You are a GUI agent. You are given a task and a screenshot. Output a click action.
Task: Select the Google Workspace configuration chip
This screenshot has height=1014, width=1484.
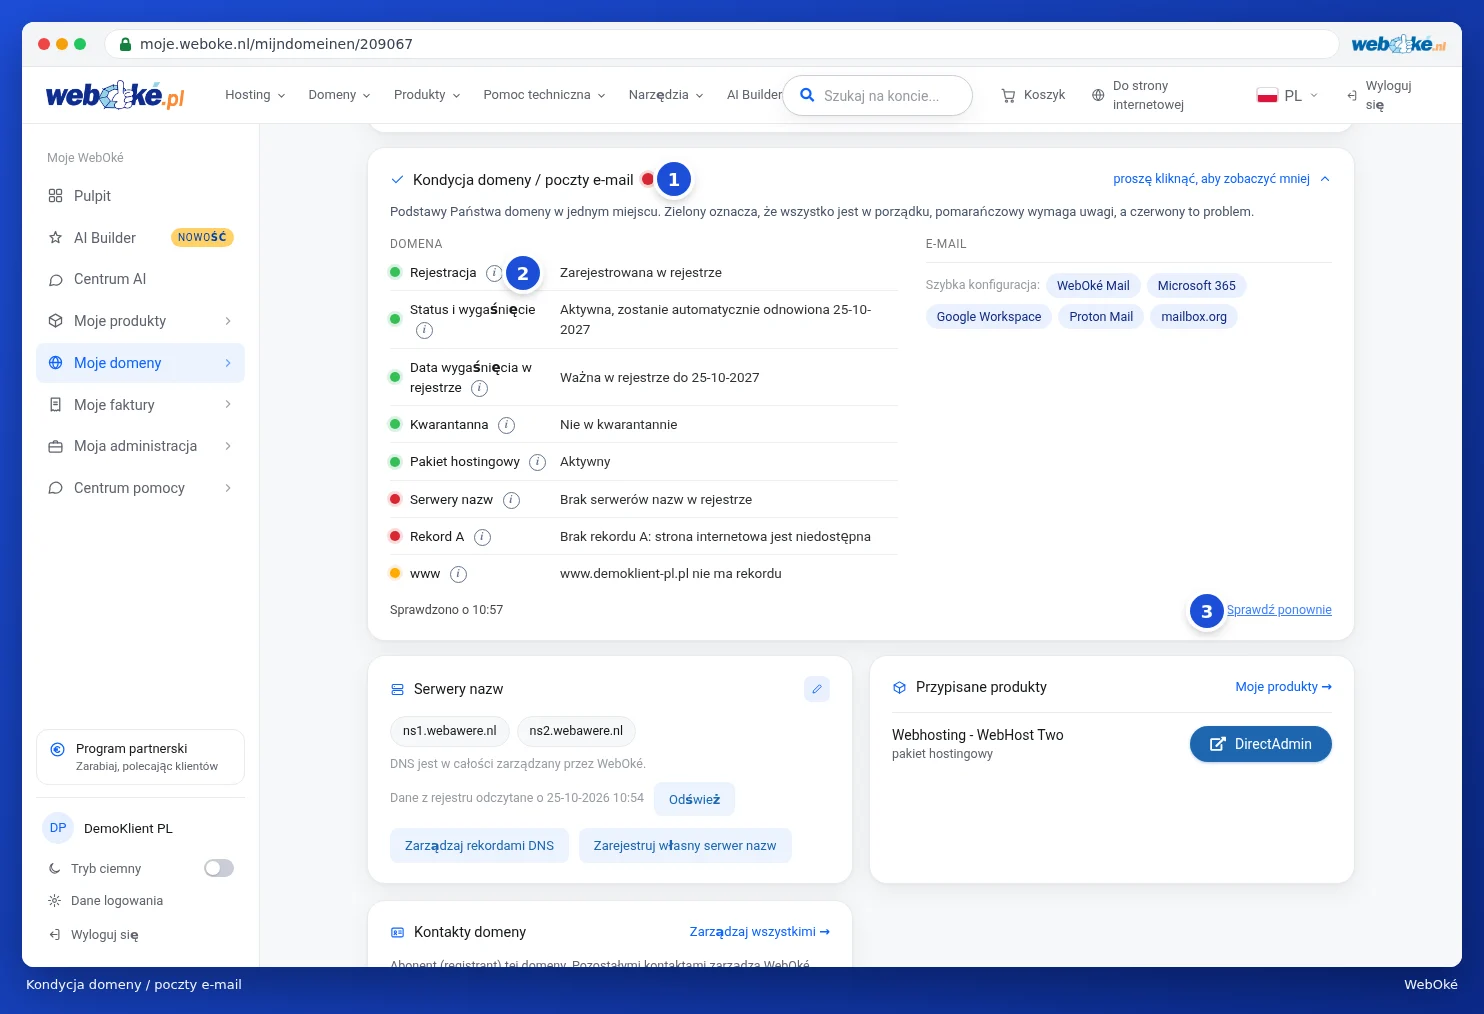[989, 317]
